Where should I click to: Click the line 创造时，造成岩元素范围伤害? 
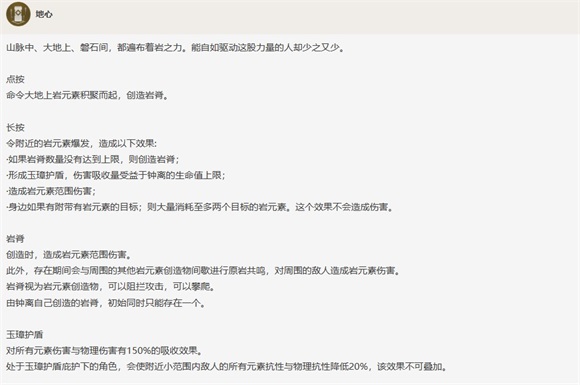[x=69, y=255]
